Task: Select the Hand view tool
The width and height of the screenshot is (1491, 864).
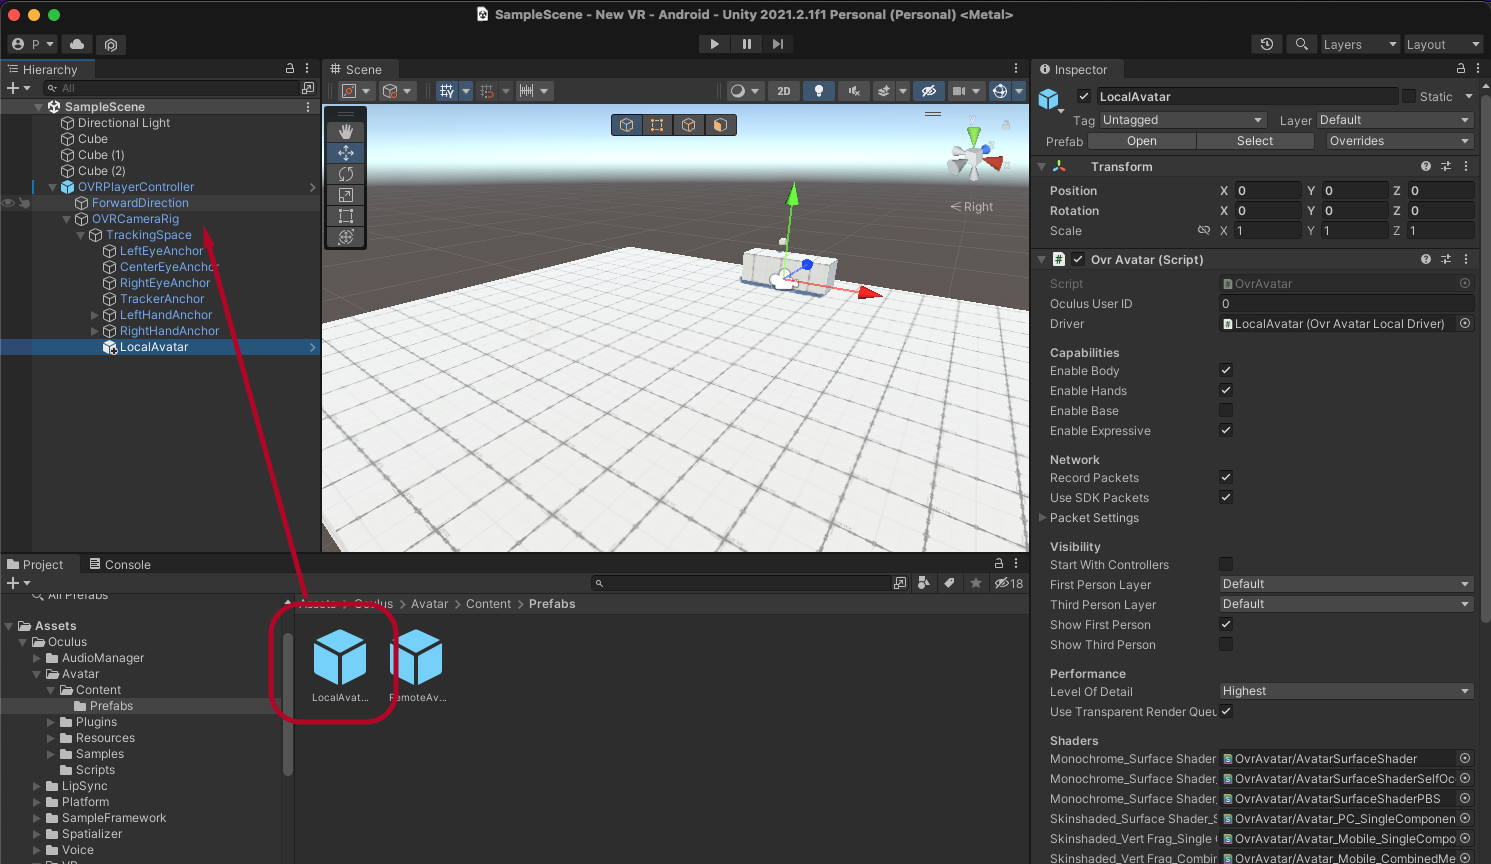Action: coord(346,132)
